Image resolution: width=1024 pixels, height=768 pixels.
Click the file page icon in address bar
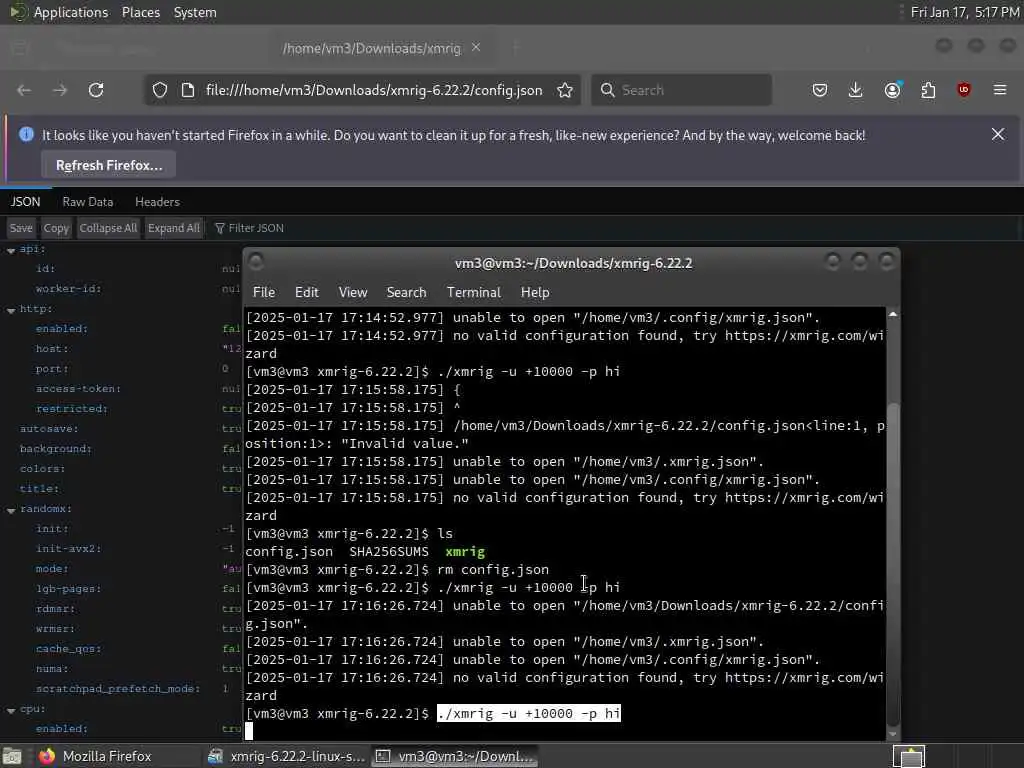188,90
